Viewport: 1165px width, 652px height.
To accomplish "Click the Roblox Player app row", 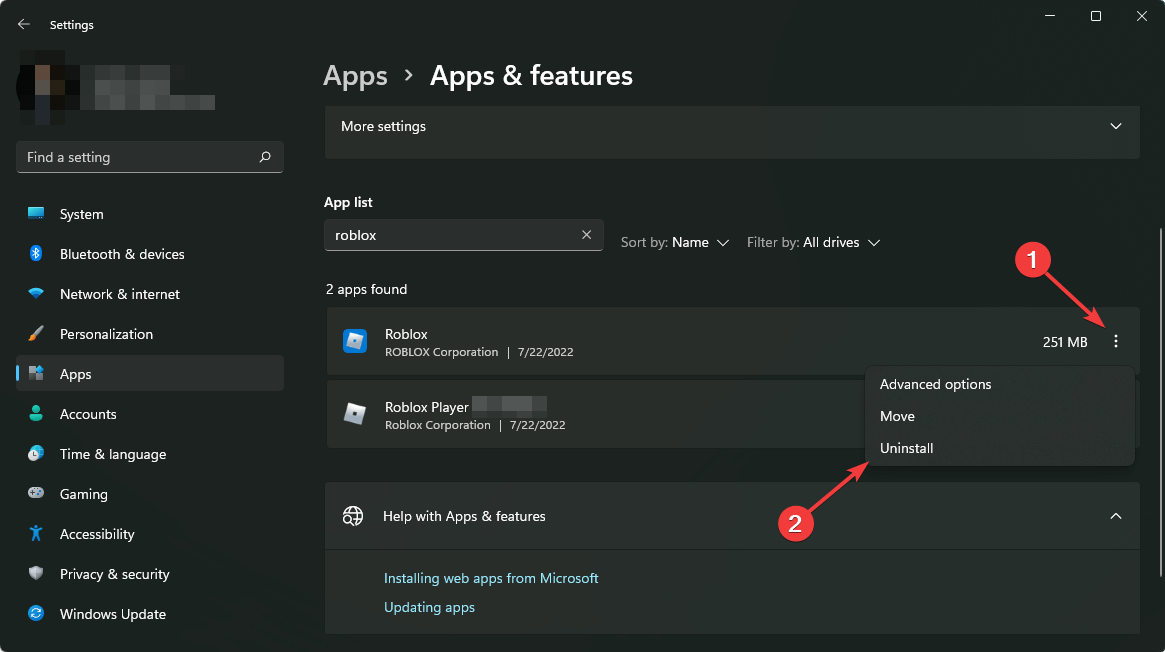I will 594,414.
